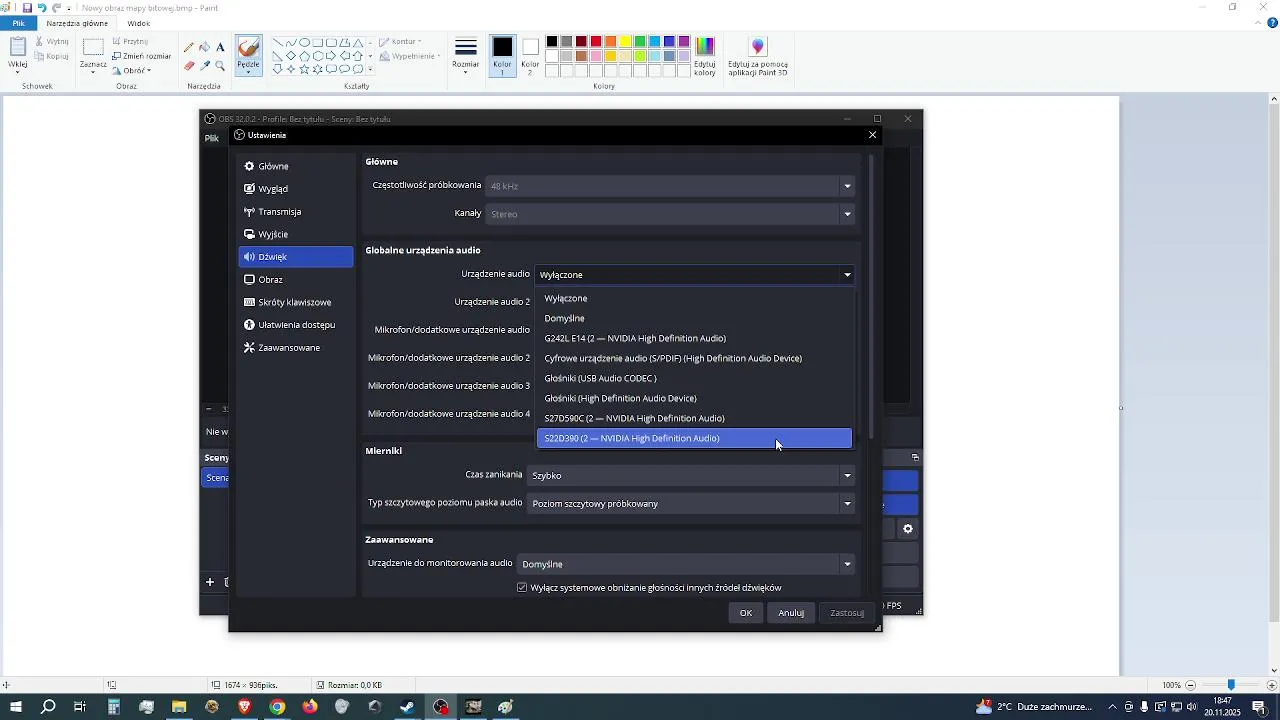Open Steam from the taskbar
This screenshot has width=1280, height=720.
(x=407, y=707)
